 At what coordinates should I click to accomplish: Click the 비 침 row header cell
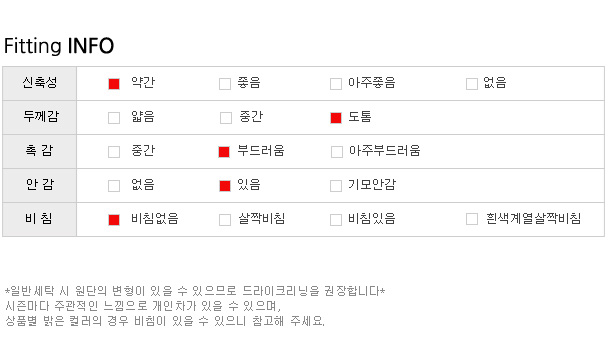point(40,219)
